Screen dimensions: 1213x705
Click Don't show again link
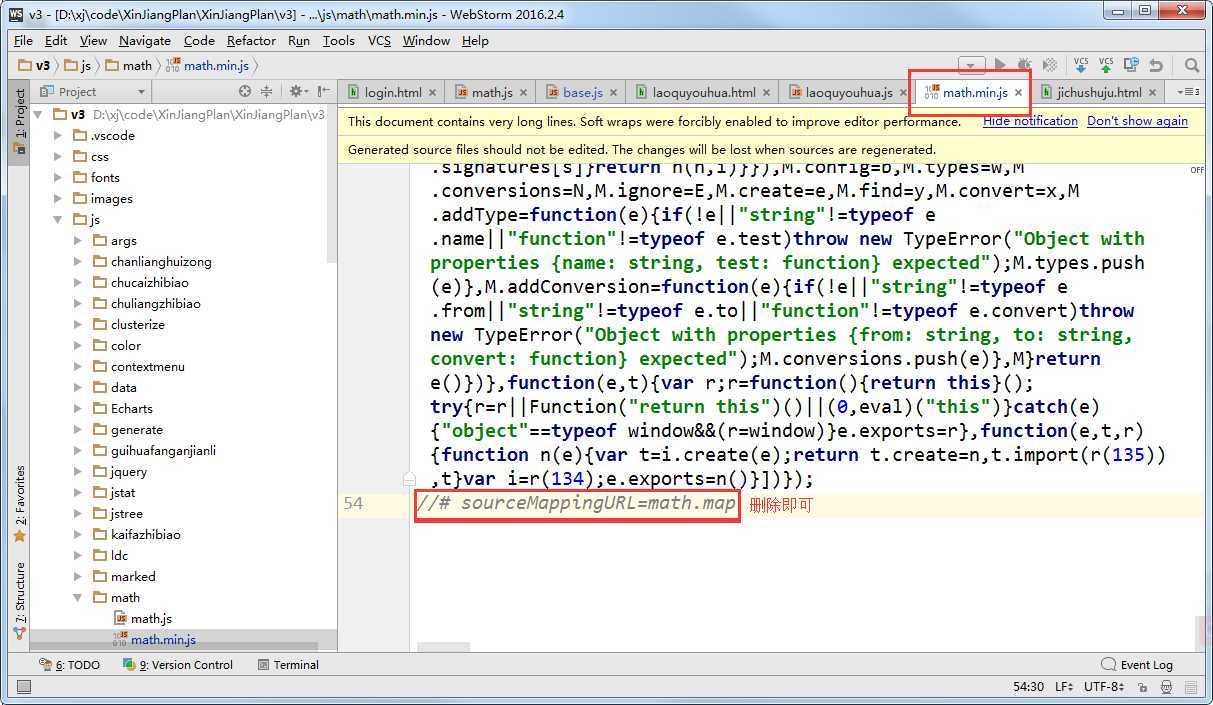click(x=1137, y=121)
